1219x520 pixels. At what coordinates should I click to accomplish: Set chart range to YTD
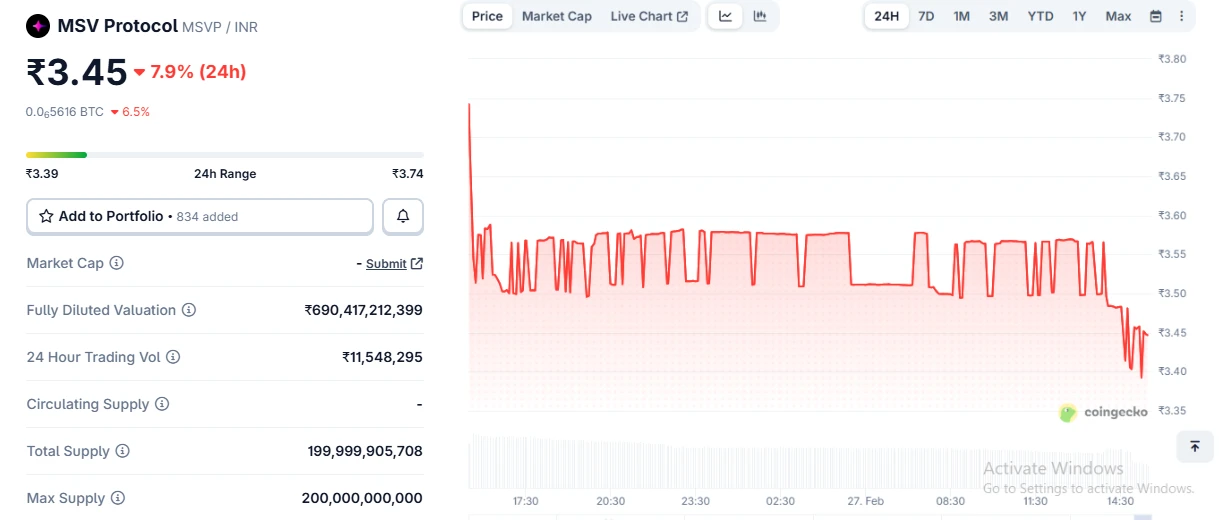(x=1041, y=16)
